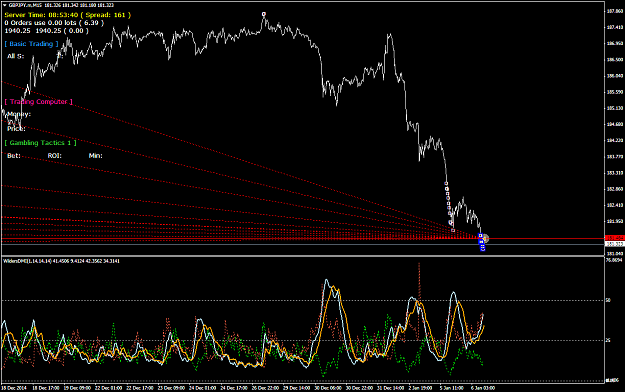Select the 'All S:' label
This screenshot has height=392, width=625.
[16, 56]
